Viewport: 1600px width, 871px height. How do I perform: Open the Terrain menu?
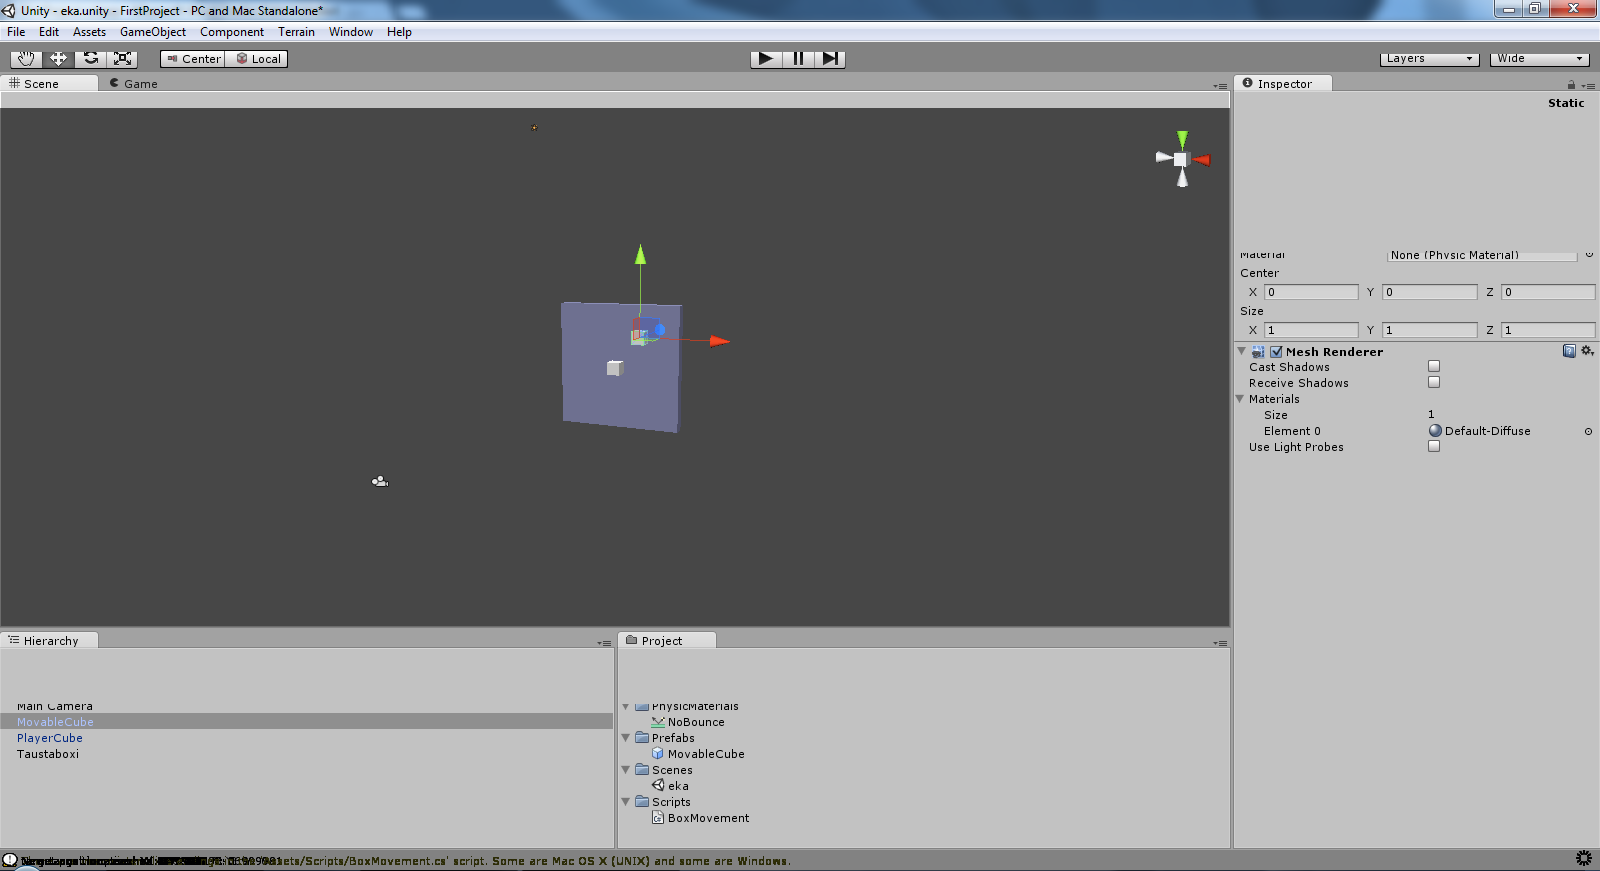coord(296,32)
